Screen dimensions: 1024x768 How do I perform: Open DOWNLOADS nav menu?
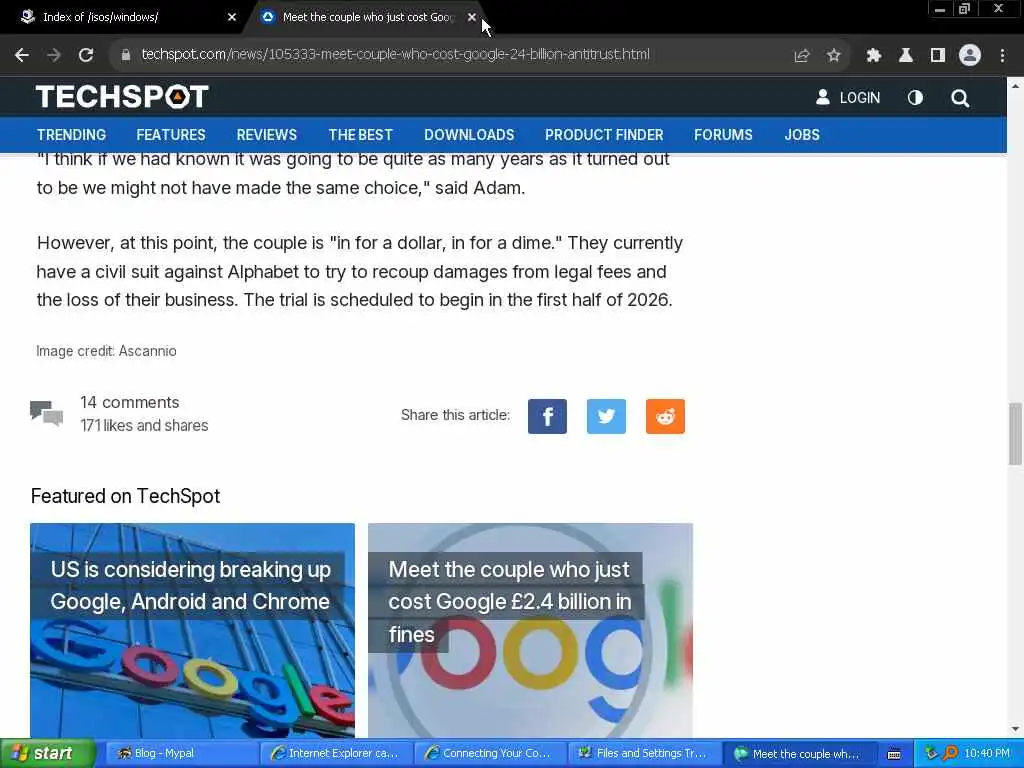tap(469, 135)
